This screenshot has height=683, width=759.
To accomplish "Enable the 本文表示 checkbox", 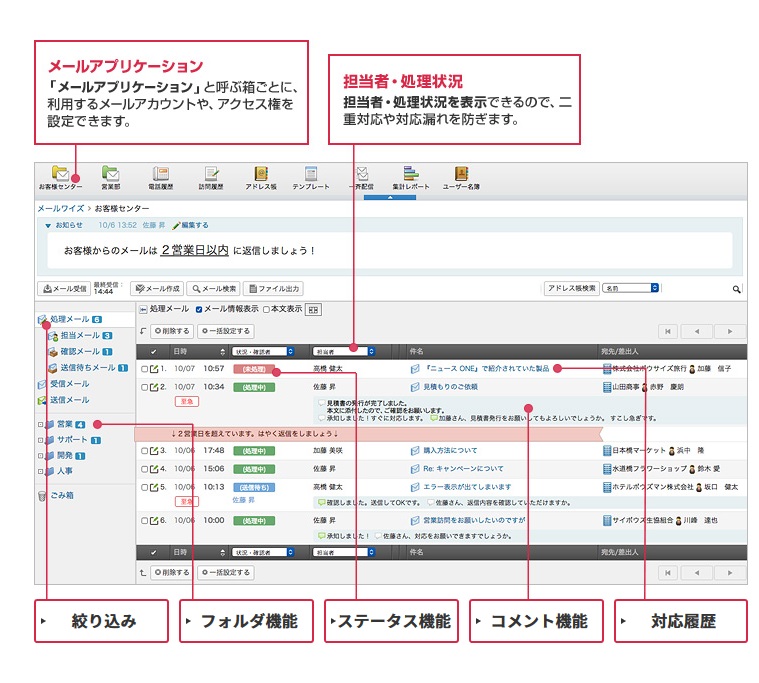I will pos(266,309).
